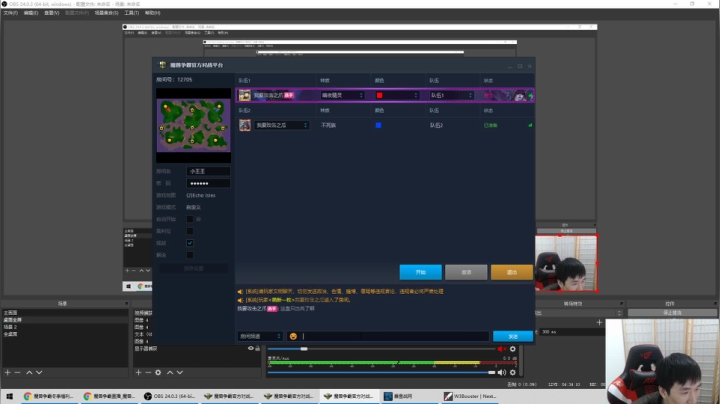The image size is (720, 404).
Task: Open settings gear of lower audio track
Action: pos(512,372)
